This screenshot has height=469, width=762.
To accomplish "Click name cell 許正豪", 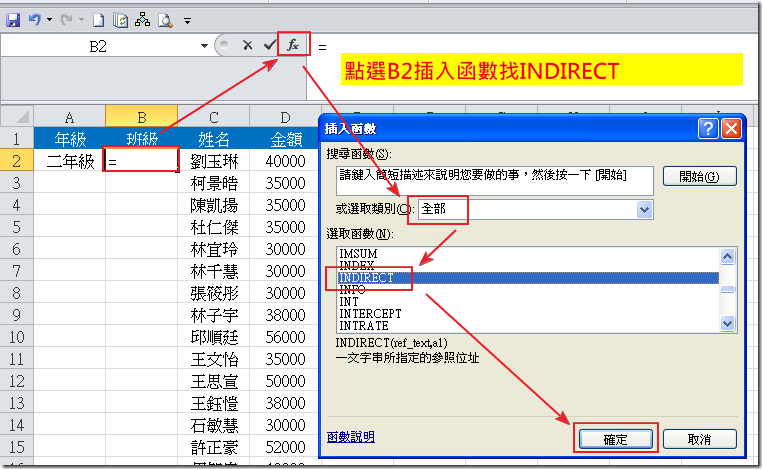I will coord(213,447).
